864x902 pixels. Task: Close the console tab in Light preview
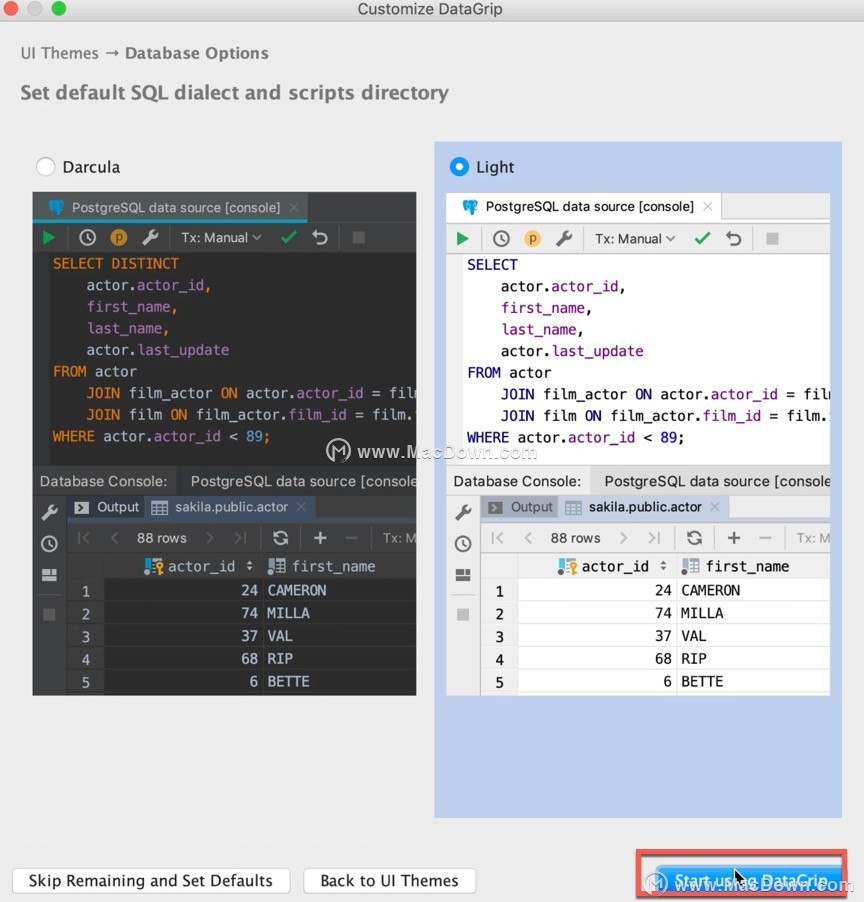(x=708, y=207)
